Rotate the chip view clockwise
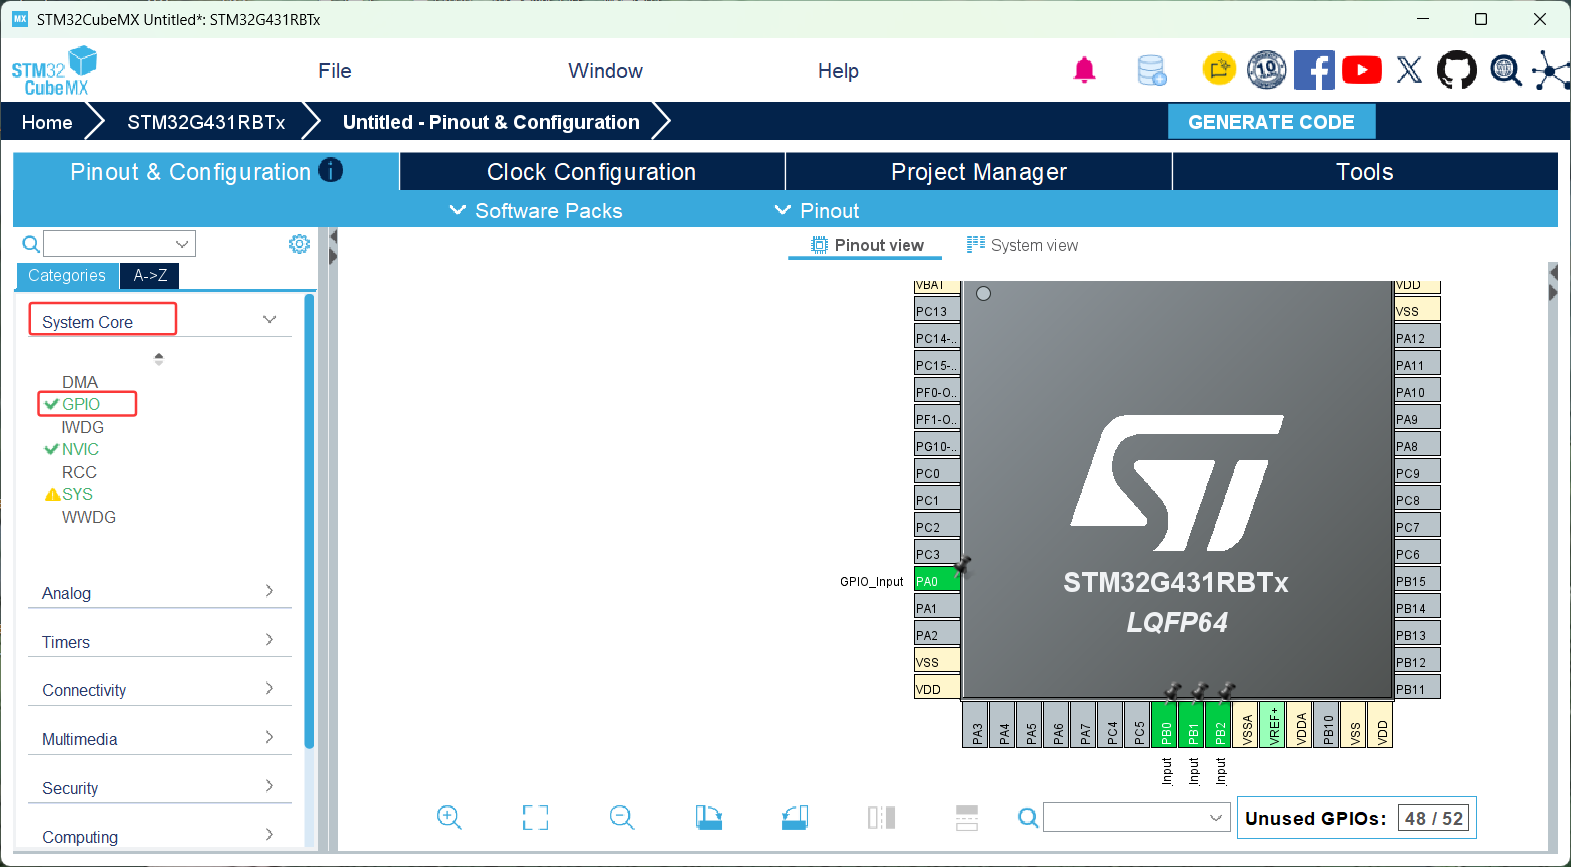 (x=709, y=818)
